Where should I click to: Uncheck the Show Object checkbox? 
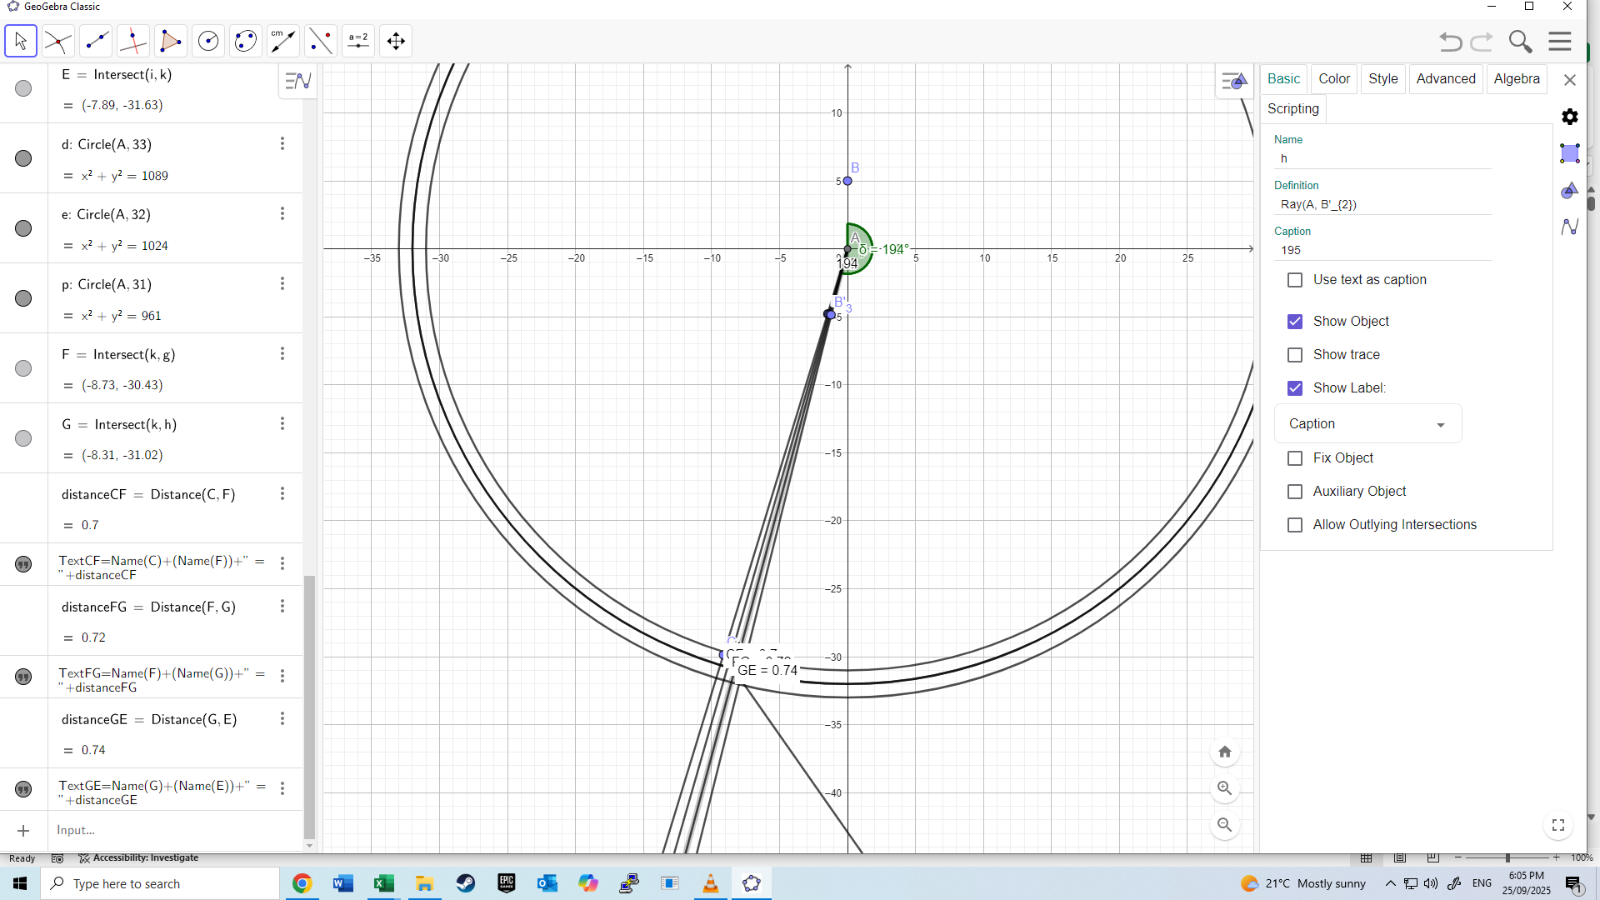click(1295, 322)
